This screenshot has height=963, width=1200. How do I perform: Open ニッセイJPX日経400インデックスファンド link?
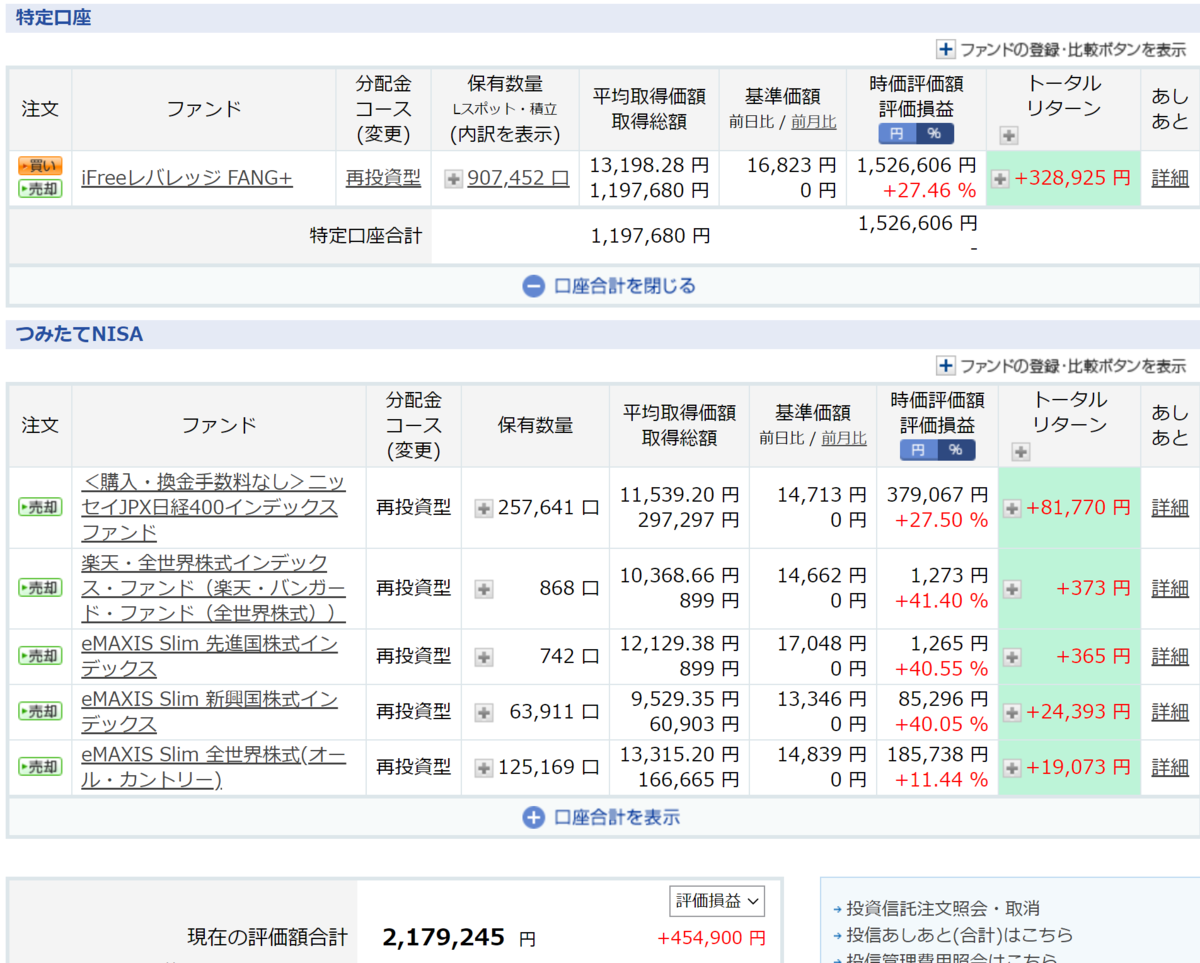[x=213, y=507]
